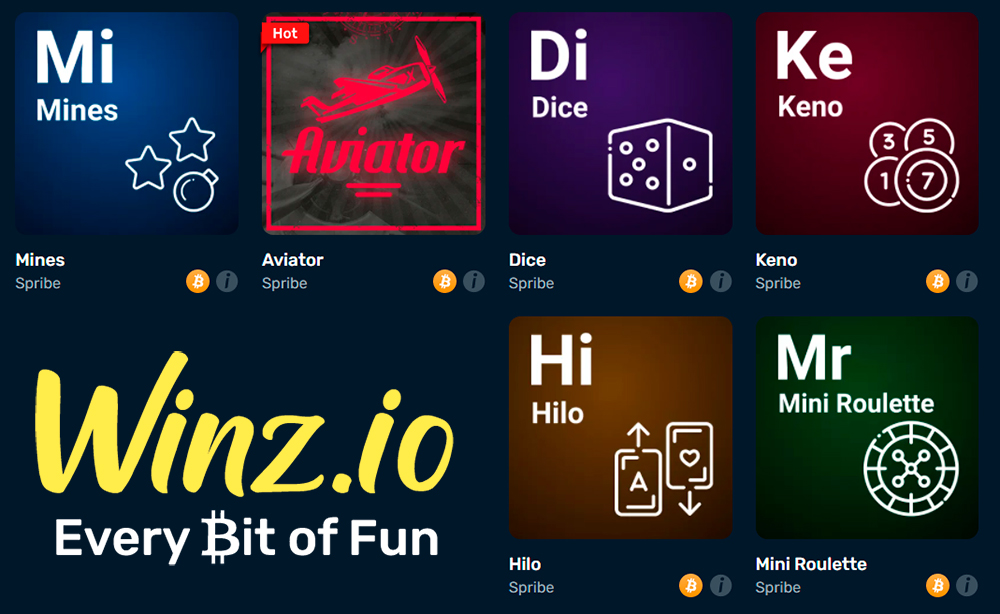Image resolution: width=1000 pixels, height=614 pixels.
Task: Click the Bitcoin icon under Hilo
Action: 691,585
